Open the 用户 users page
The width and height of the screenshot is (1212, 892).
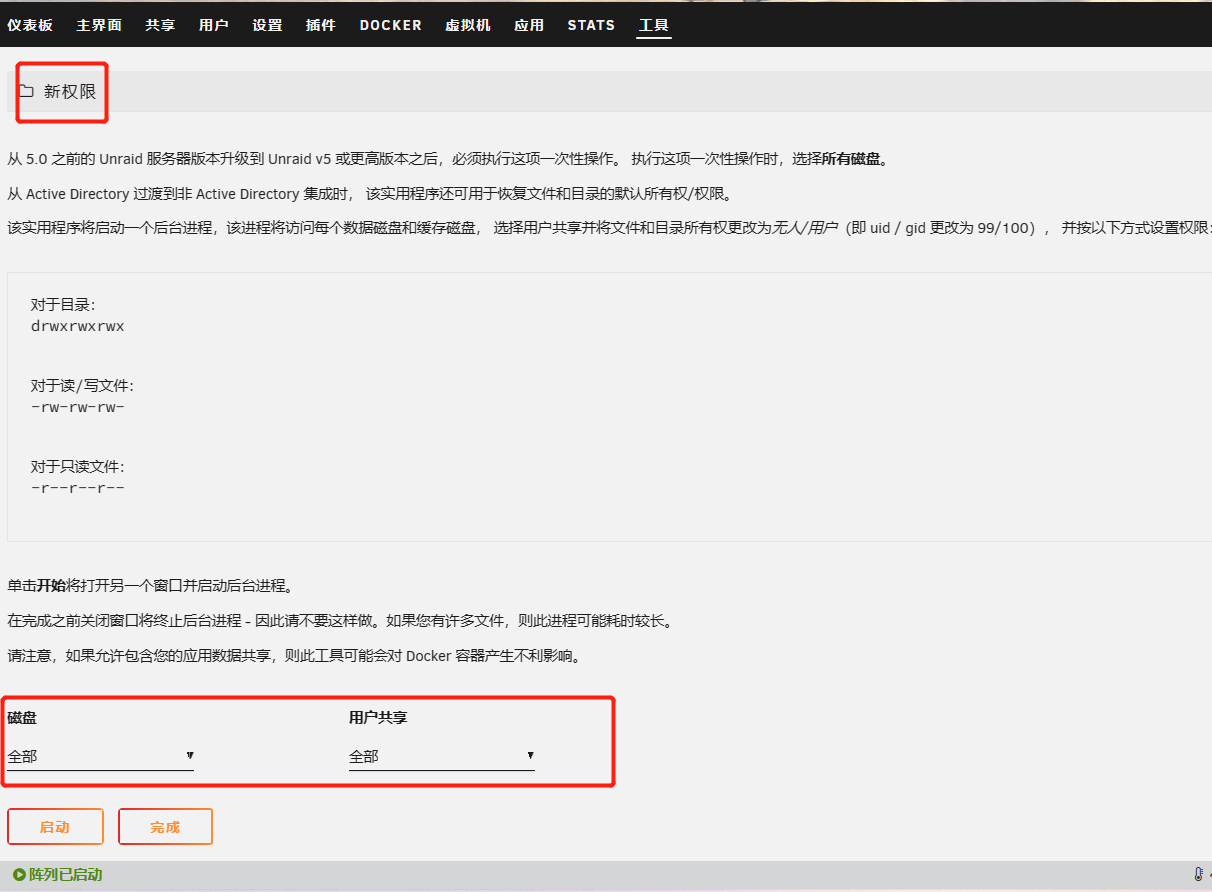[x=214, y=25]
